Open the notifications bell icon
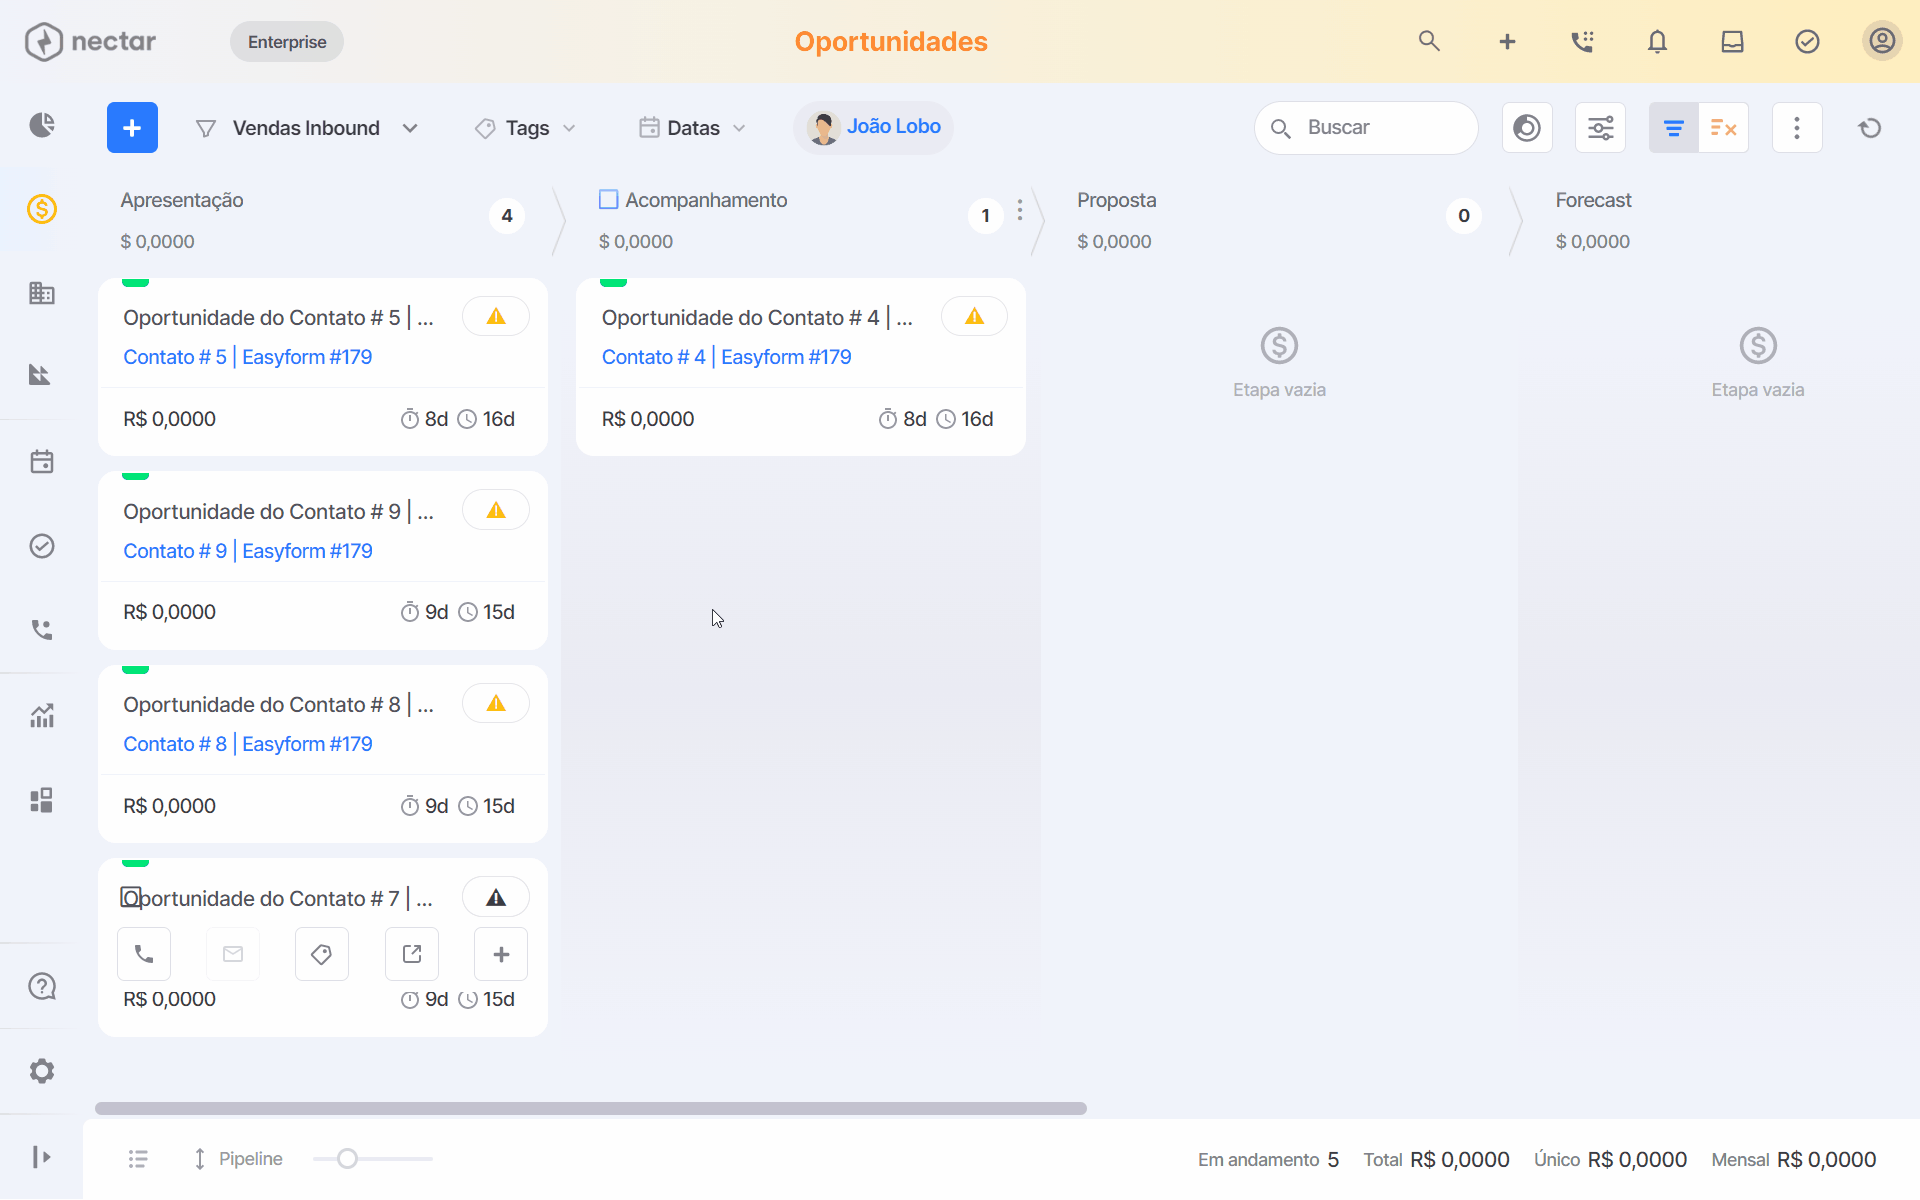This screenshot has width=1920, height=1200. [x=1657, y=42]
